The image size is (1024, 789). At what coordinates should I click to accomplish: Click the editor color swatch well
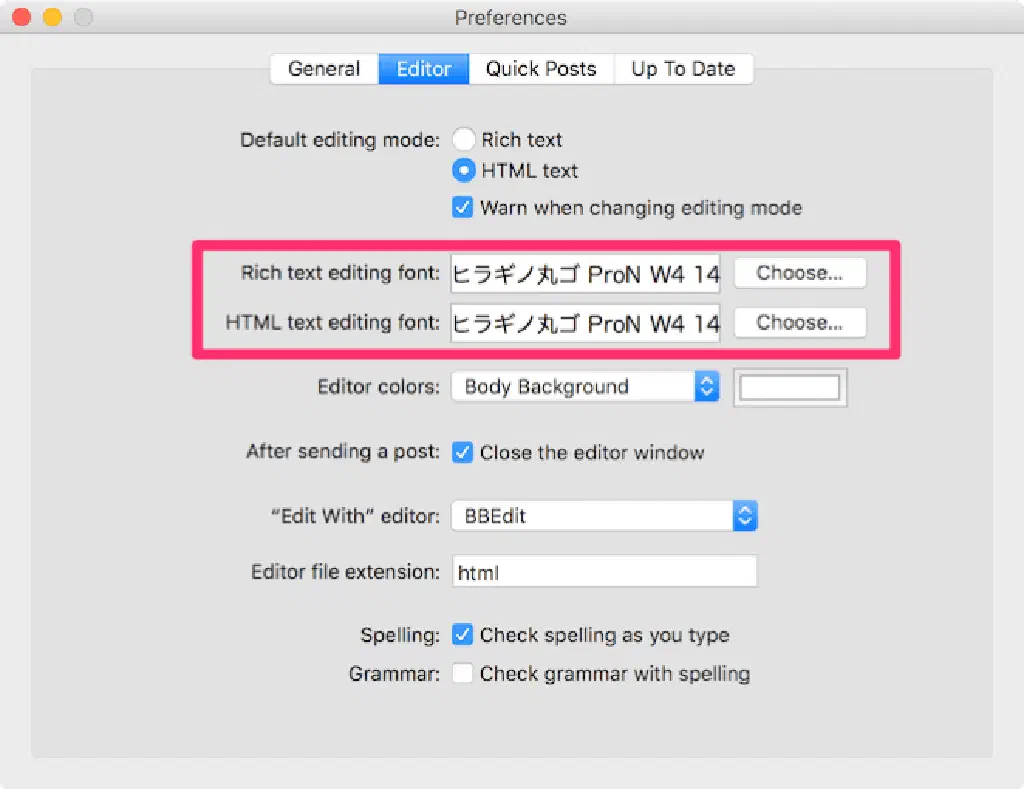point(790,387)
